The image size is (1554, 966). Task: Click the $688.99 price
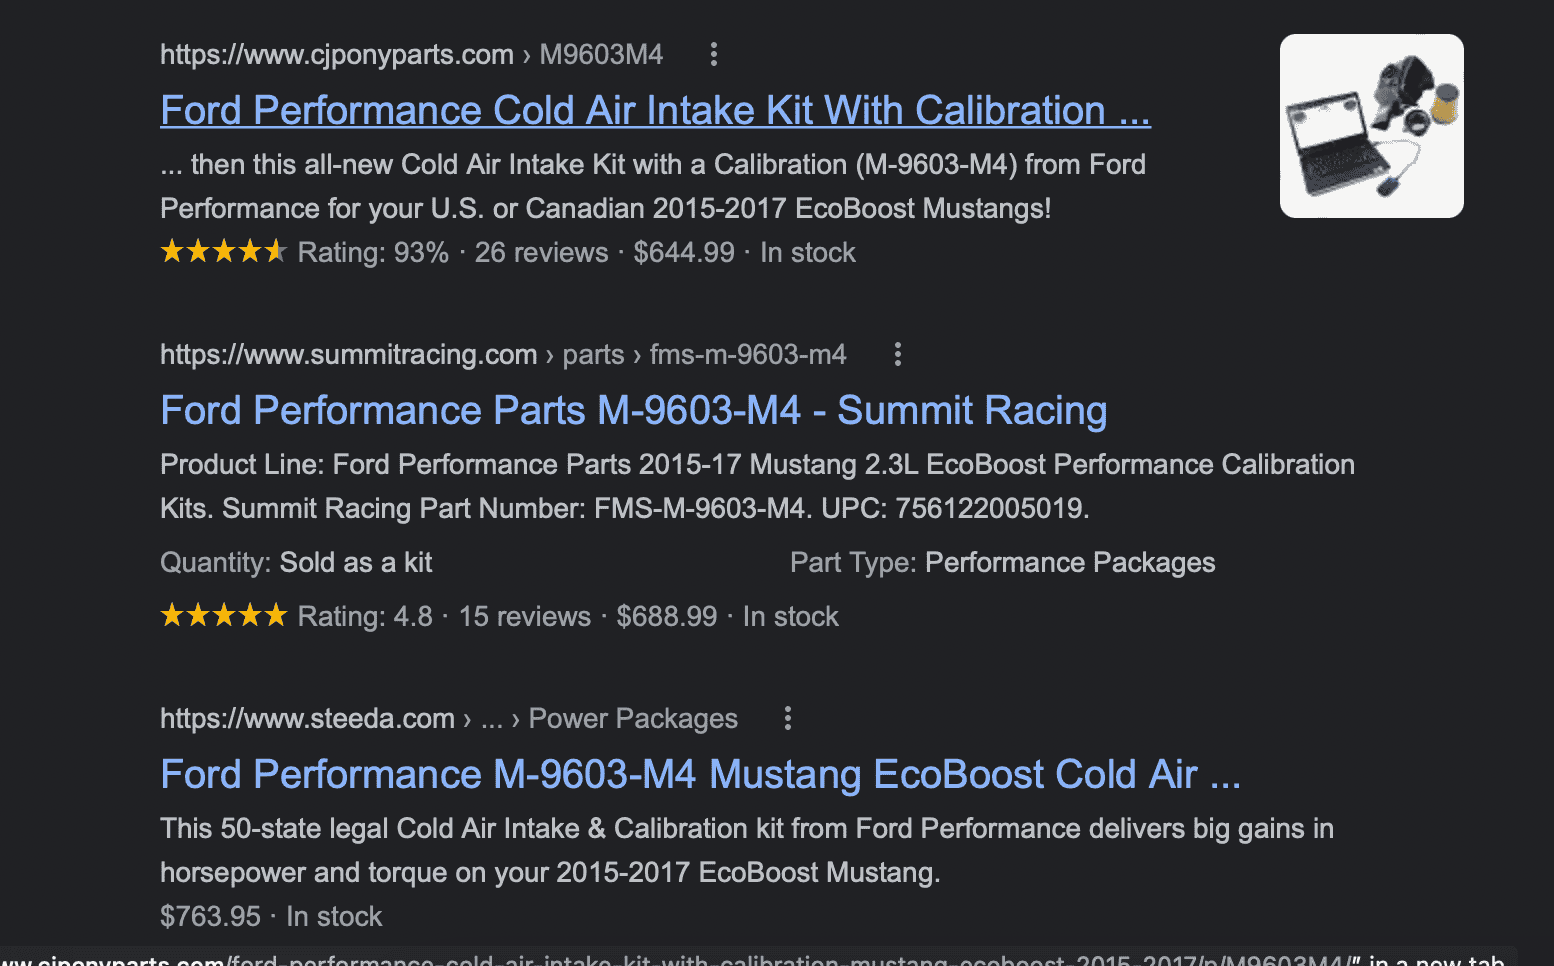667,616
